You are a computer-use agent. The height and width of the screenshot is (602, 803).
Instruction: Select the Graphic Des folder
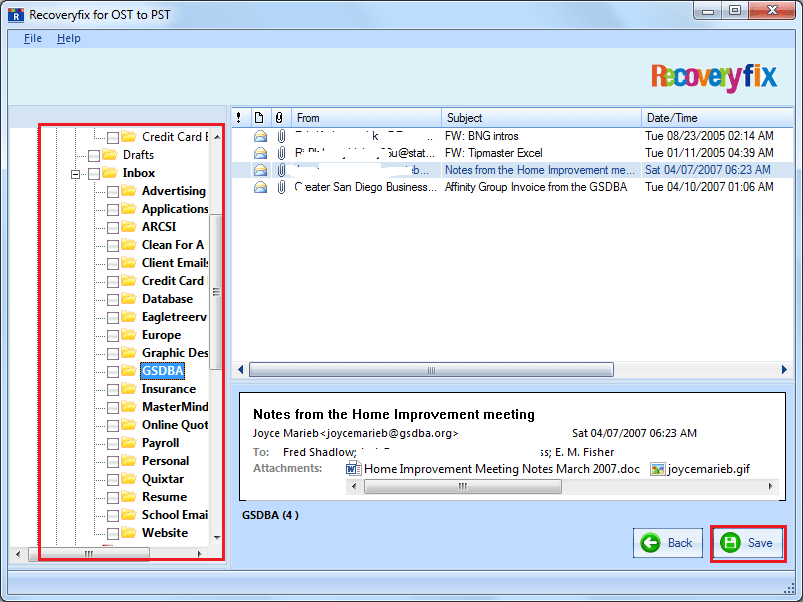tap(175, 353)
